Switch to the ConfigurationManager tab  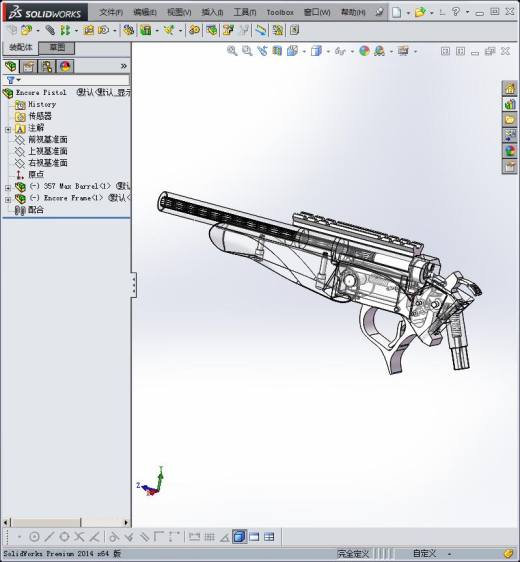coord(47,66)
